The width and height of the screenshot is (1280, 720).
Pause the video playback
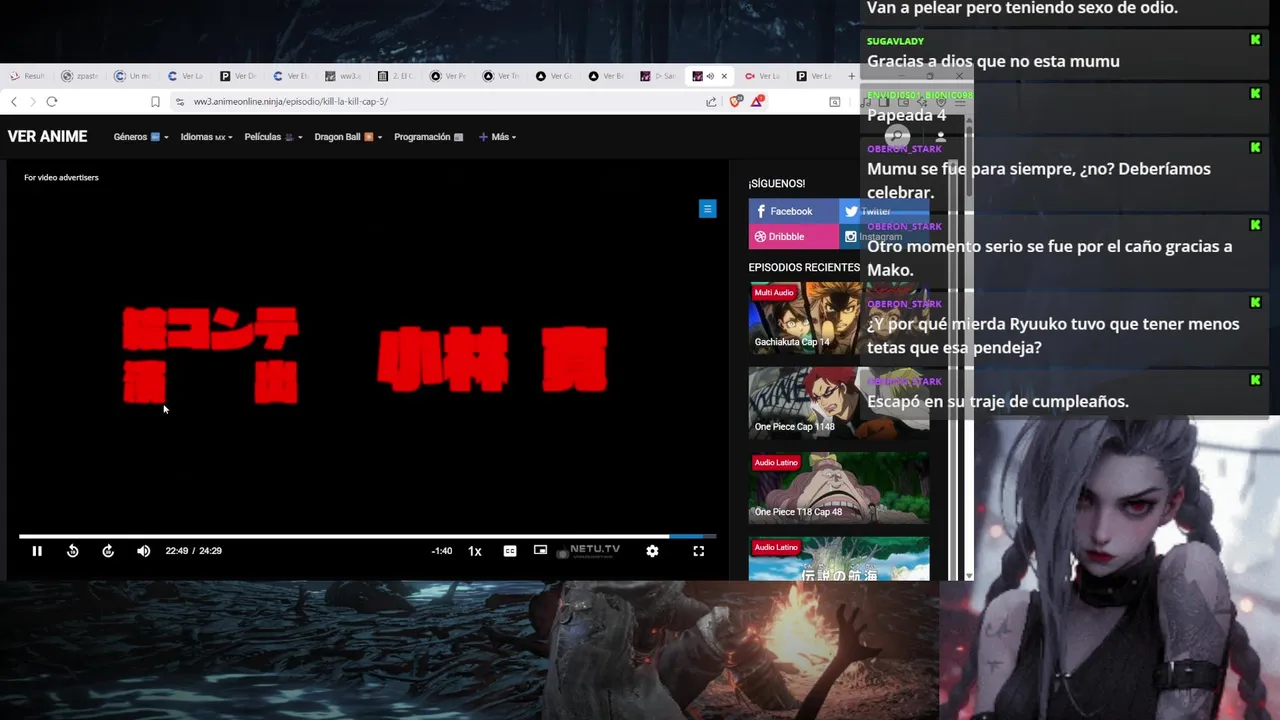tap(37, 551)
